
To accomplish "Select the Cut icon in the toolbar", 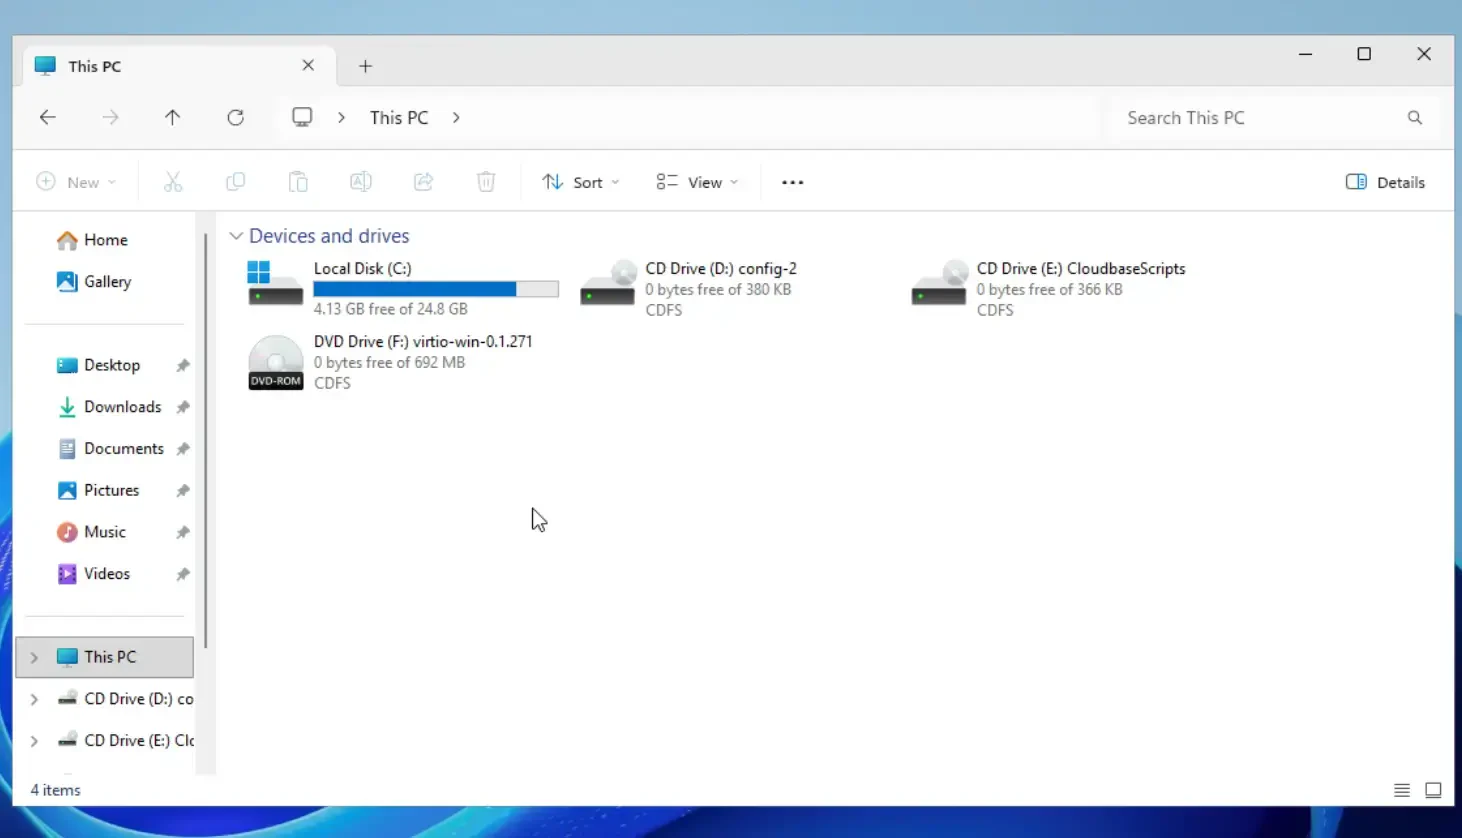I will (173, 181).
